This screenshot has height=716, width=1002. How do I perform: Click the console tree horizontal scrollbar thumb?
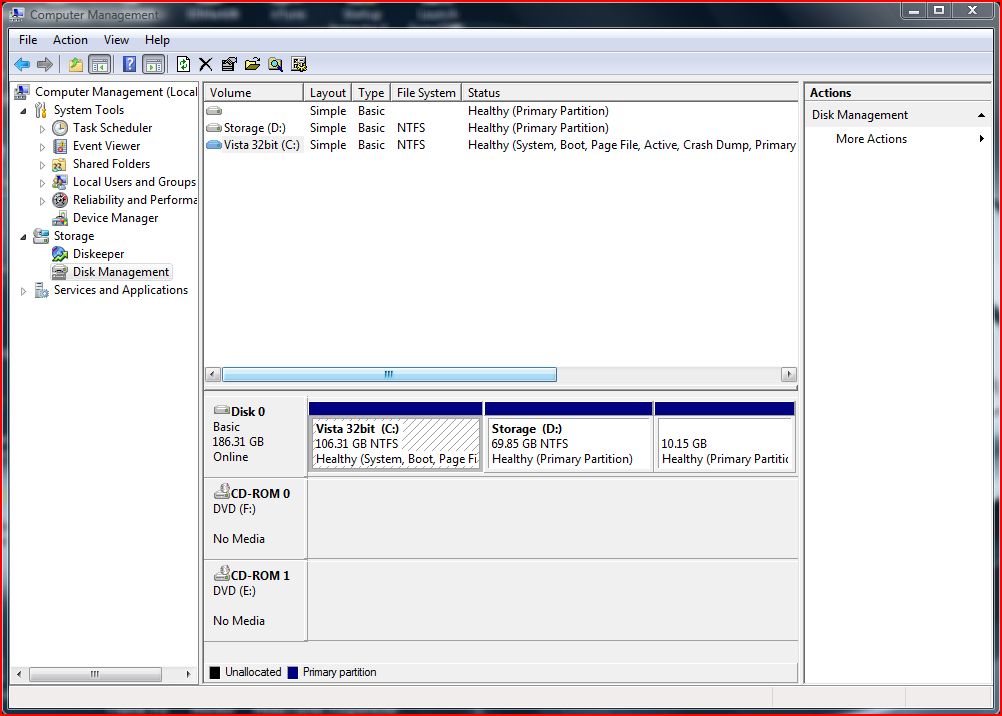coord(95,674)
